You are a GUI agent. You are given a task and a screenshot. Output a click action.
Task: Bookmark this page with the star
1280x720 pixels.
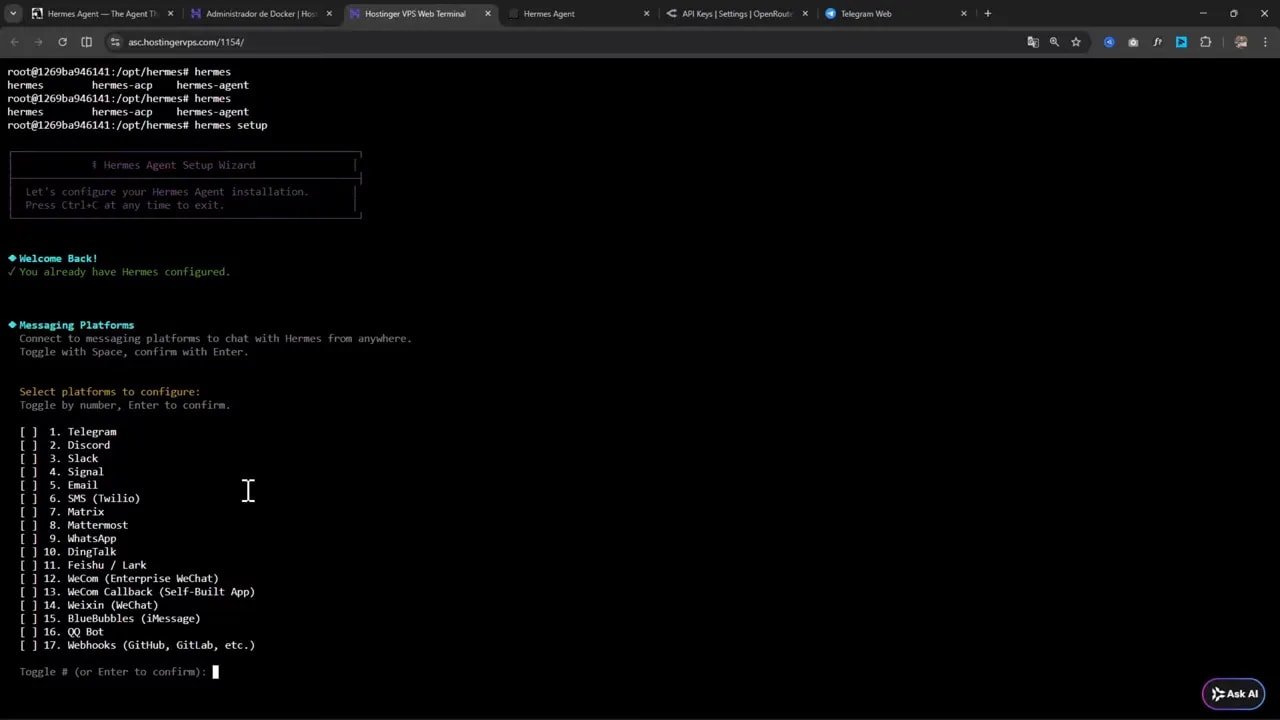click(1076, 42)
